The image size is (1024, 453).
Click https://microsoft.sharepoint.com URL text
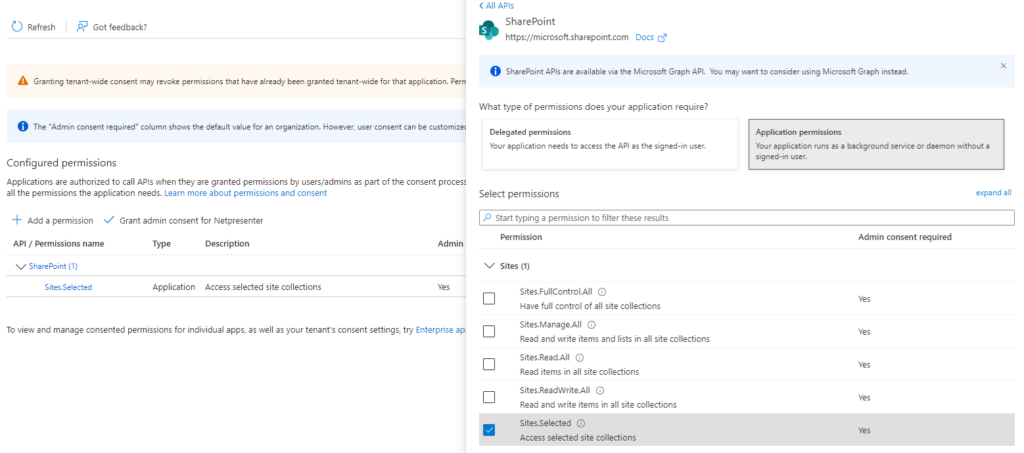(x=567, y=37)
